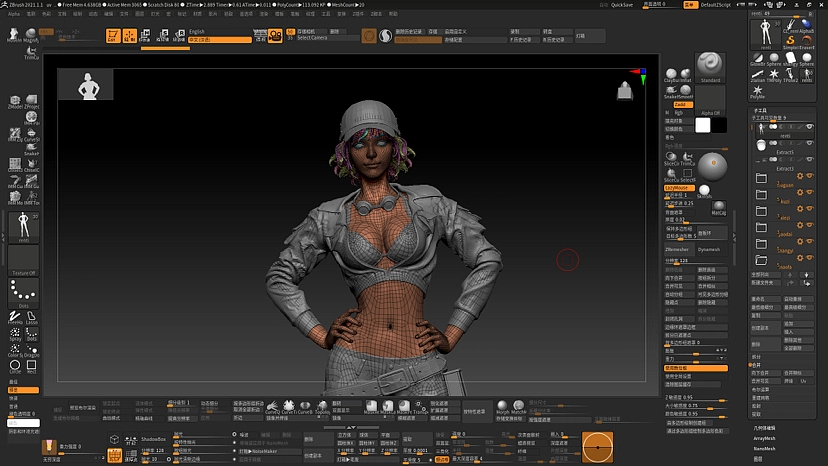This screenshot has height=466, width=828.
Task: Click the camera head silhouette icon in viewport
Action: pyautogui.click(x=625, y=91)
